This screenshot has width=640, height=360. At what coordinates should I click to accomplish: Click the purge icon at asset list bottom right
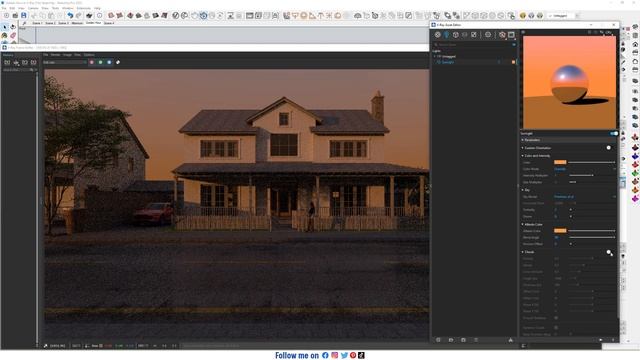tap(511, 340)
